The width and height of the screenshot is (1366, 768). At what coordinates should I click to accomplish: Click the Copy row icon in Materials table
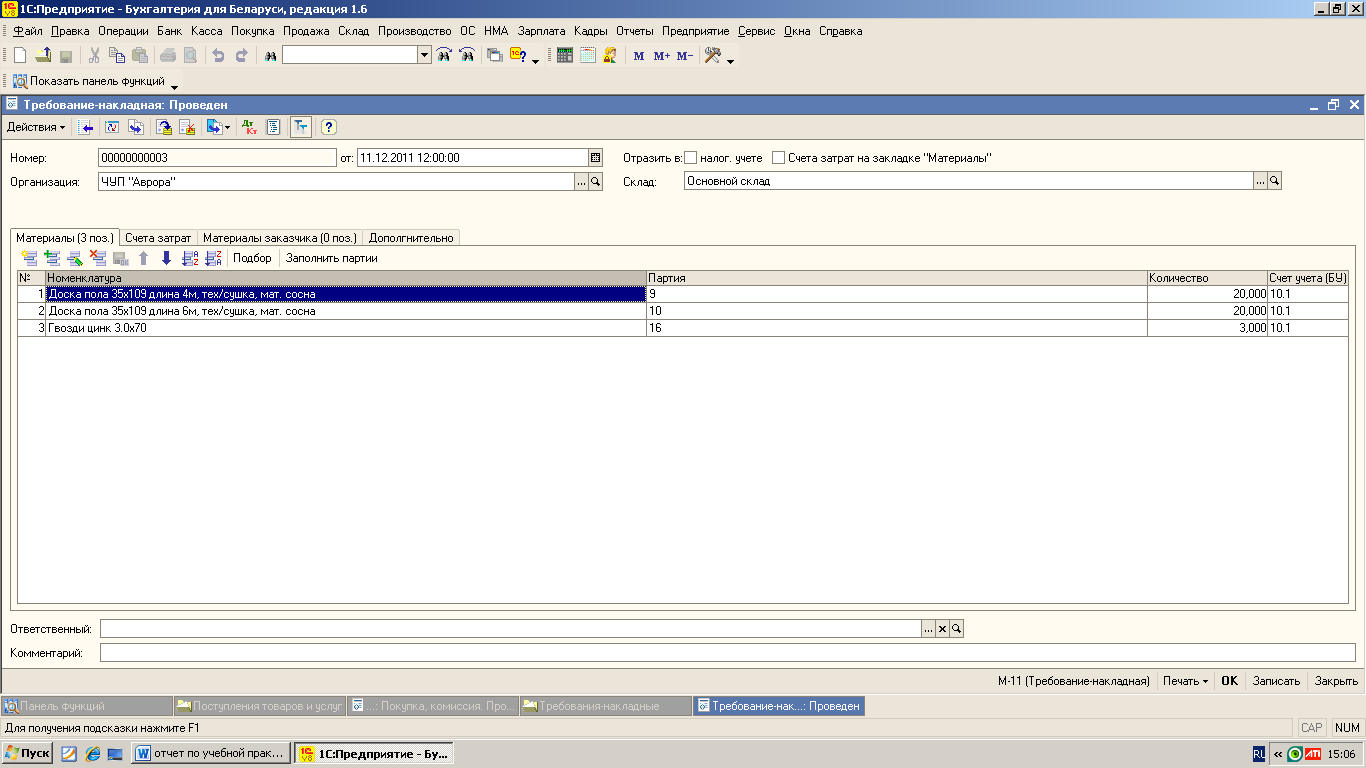pyautogui.click(x=52, y=258)
